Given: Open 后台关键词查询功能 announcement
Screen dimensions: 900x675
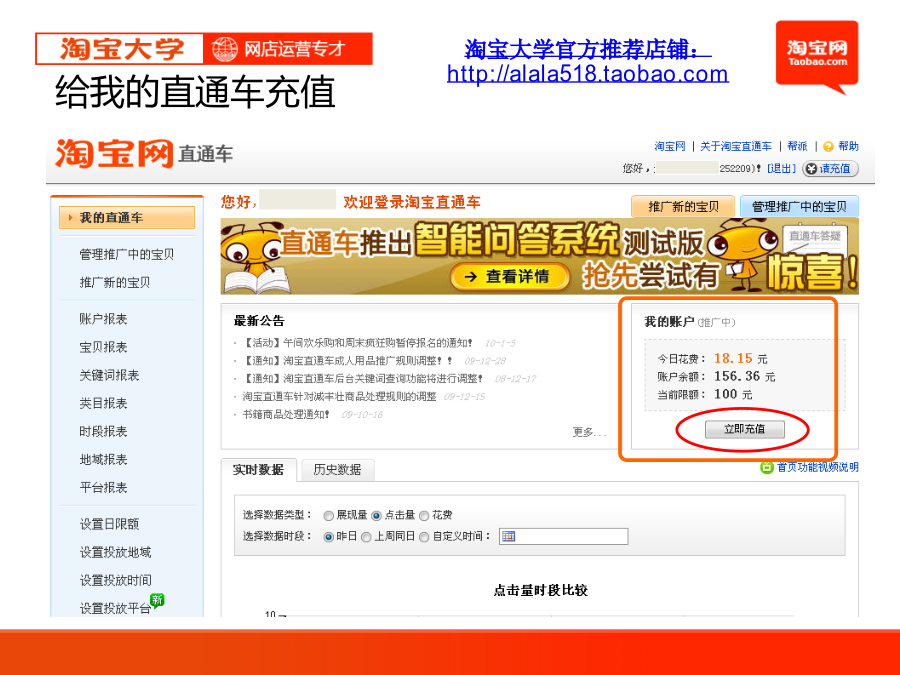Looking at the screenshot, I should [x=362, y=379].
